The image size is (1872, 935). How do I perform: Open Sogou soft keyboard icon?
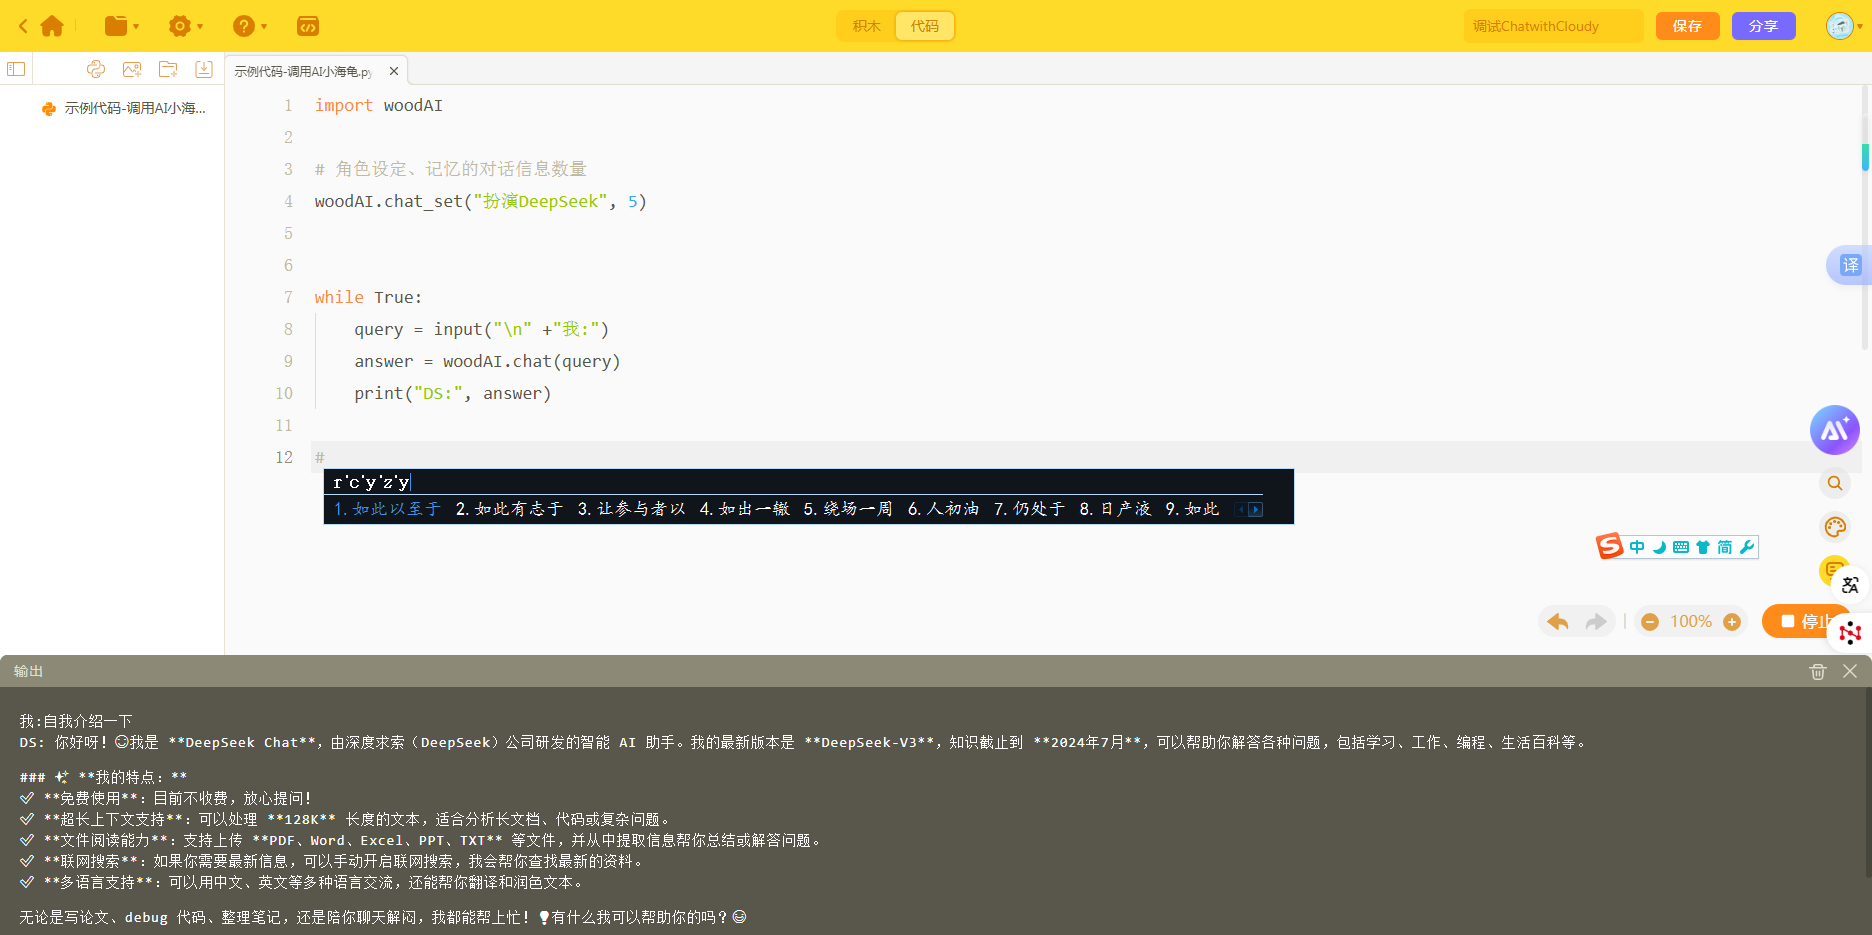[1681, 547]
